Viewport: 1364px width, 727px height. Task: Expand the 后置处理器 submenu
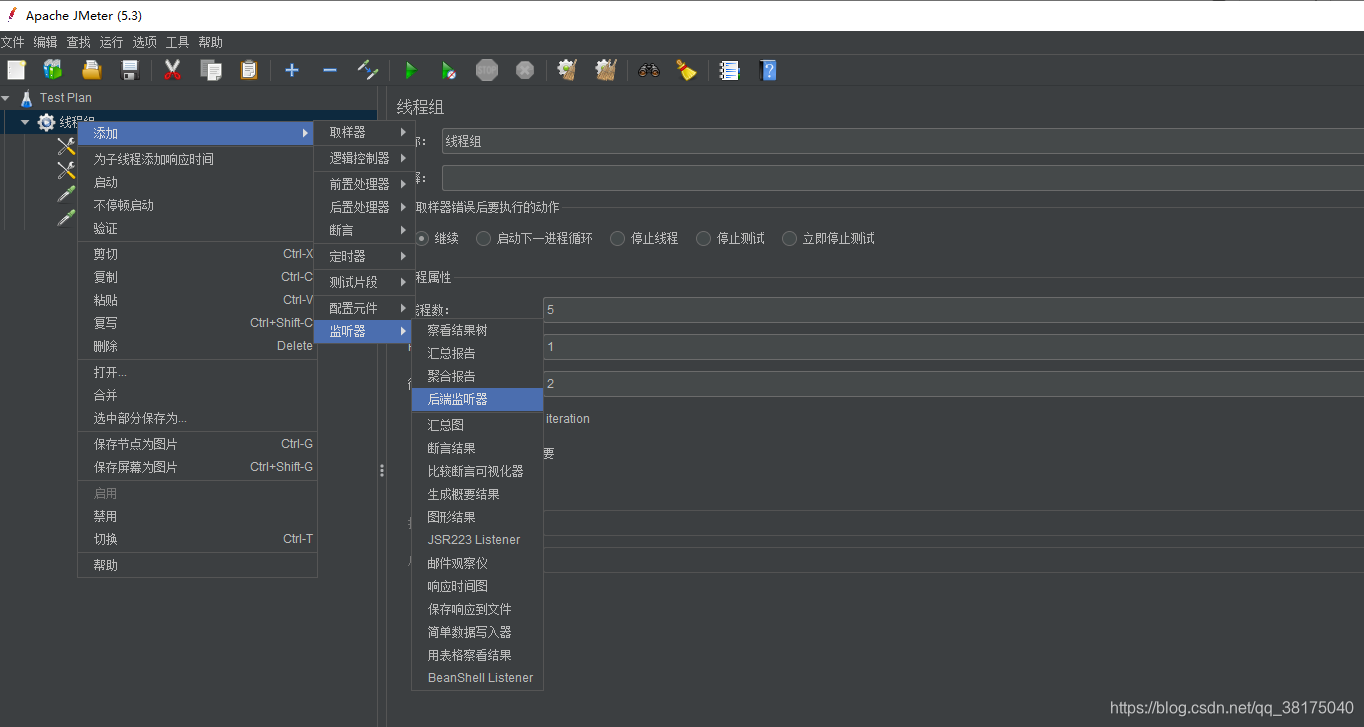(365, 207)
